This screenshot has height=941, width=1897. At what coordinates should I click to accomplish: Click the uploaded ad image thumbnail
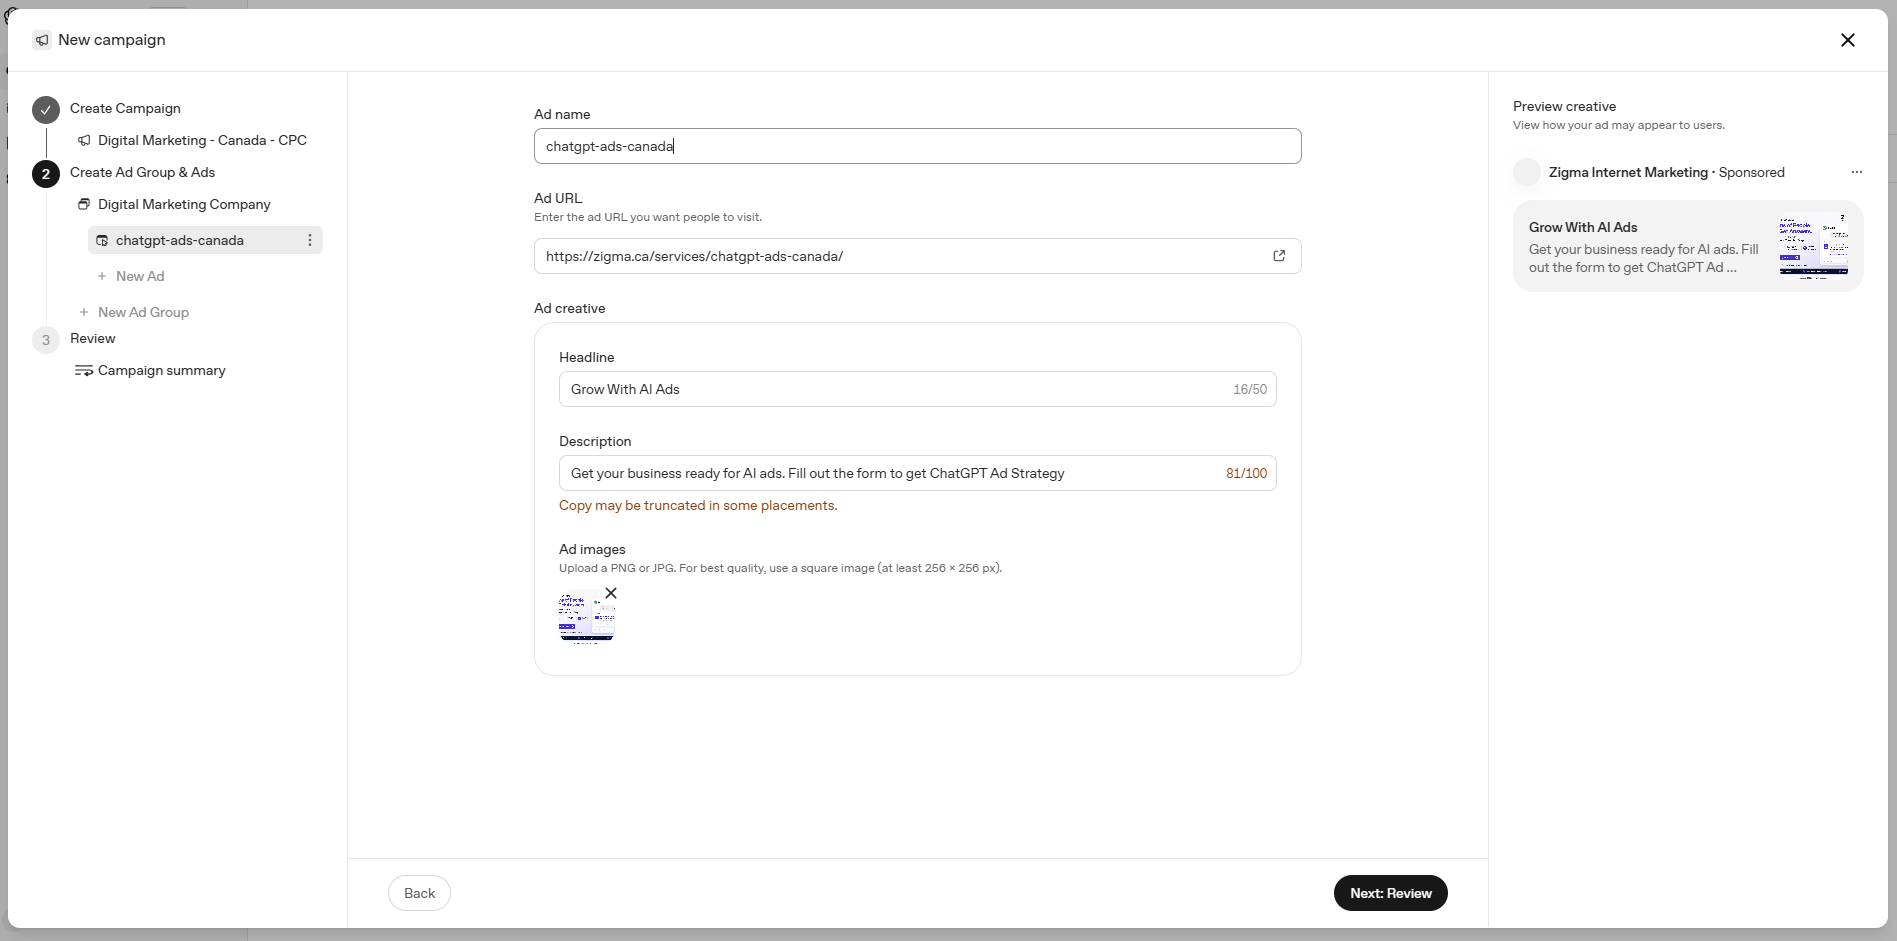pyautogui.click(x=587, y=617)
